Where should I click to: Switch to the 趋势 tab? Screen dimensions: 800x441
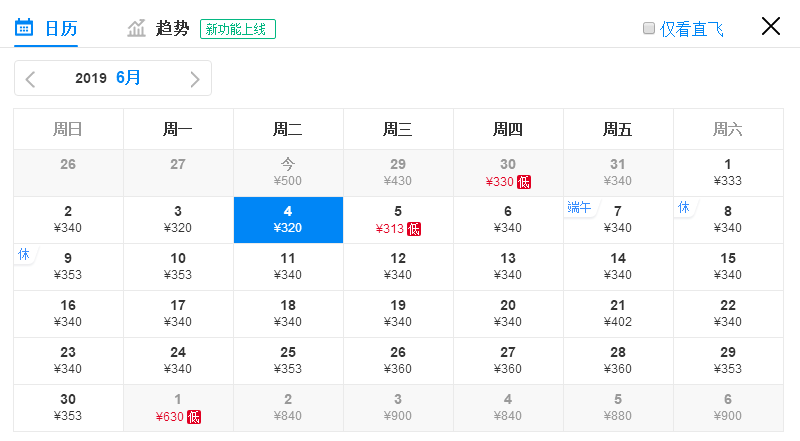(158, 28)
